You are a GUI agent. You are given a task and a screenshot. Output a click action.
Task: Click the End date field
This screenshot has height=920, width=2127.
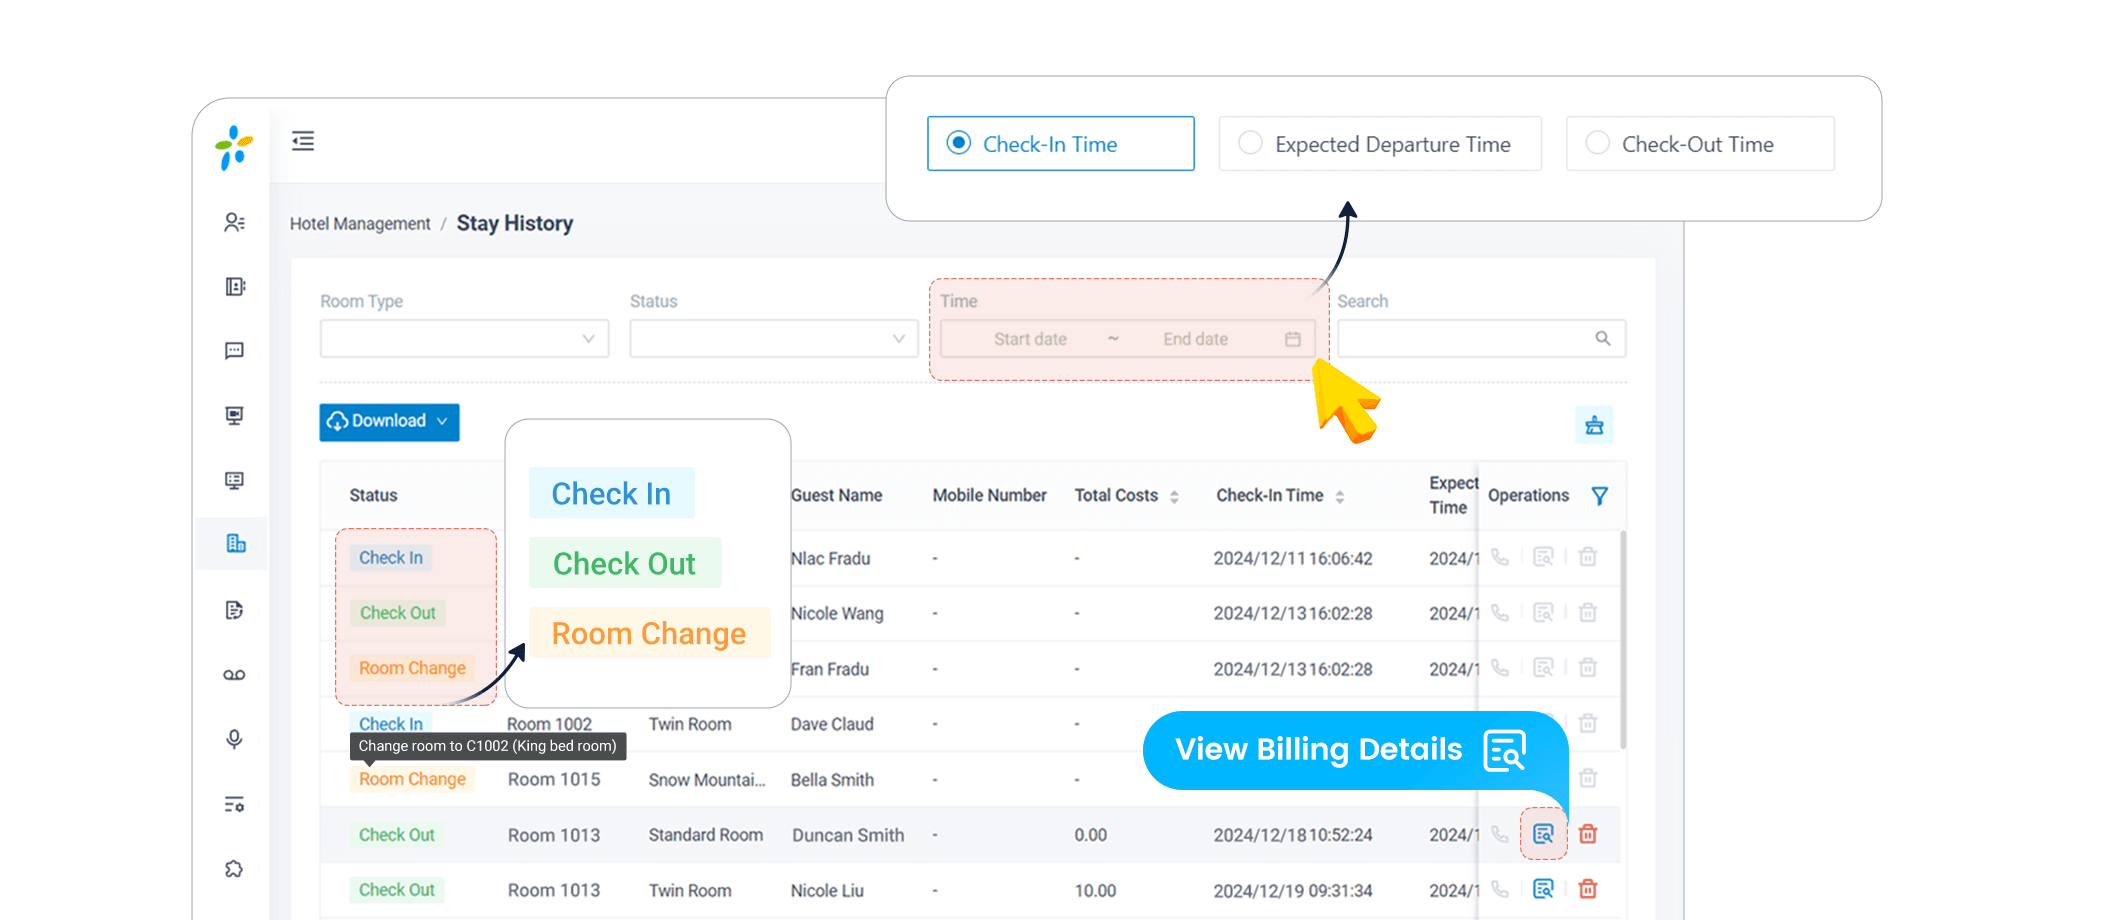pos(1195,339)
